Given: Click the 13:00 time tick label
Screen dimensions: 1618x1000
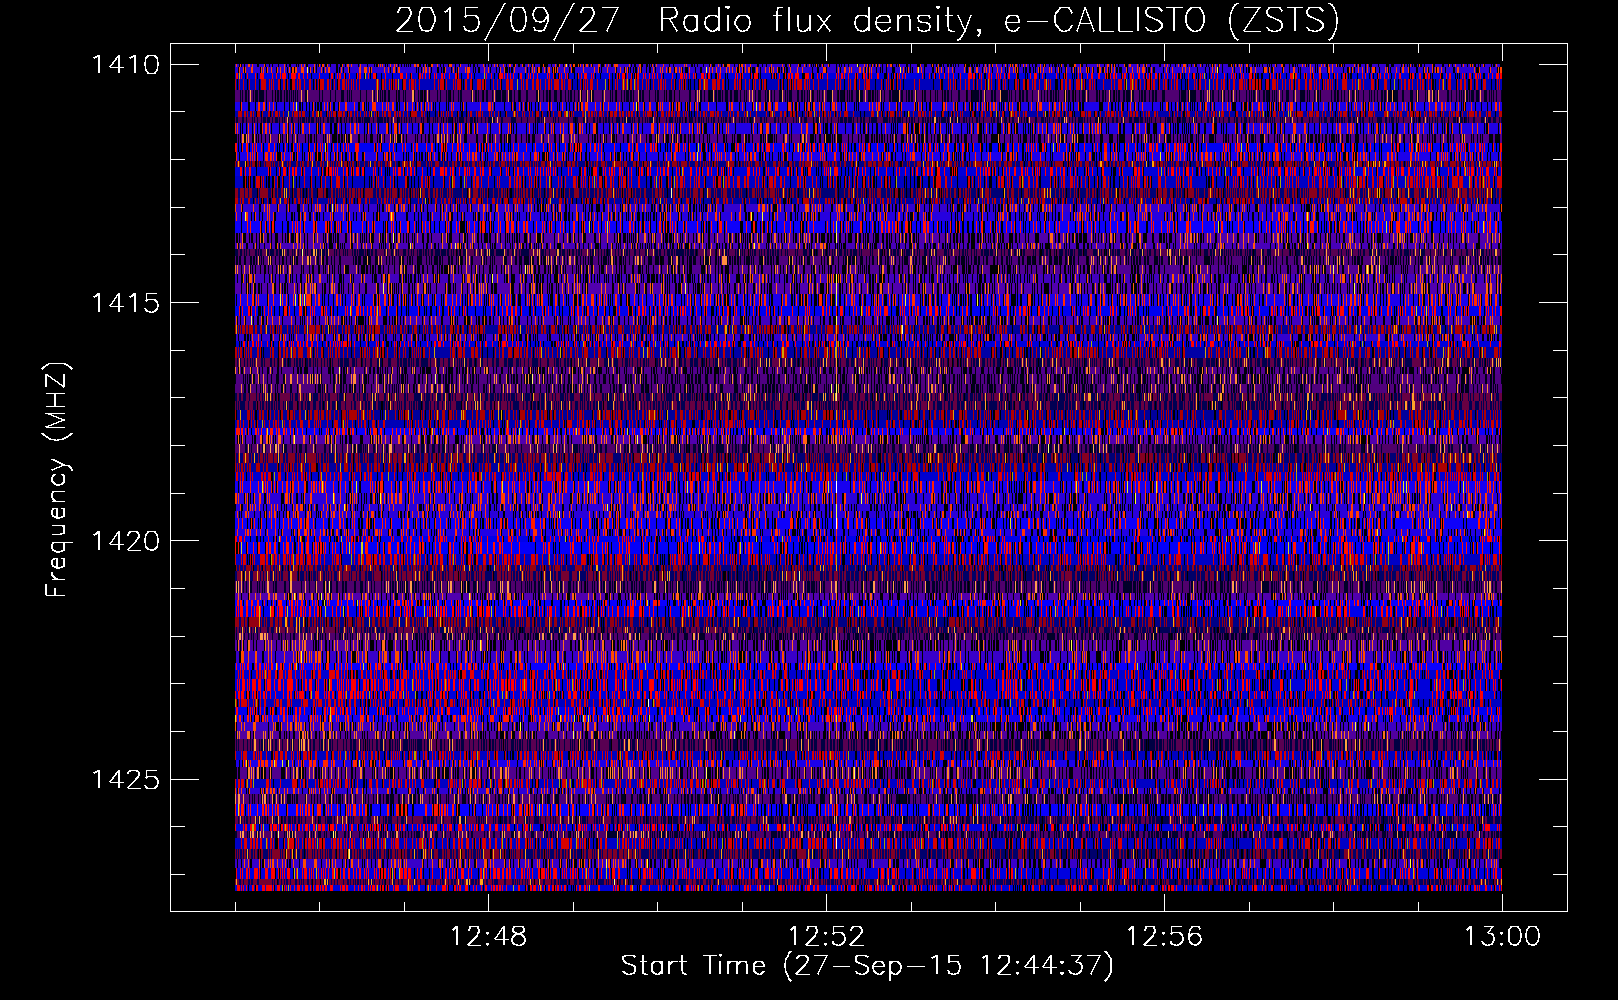Looking at the screenshot, I should pos(1502,937).
